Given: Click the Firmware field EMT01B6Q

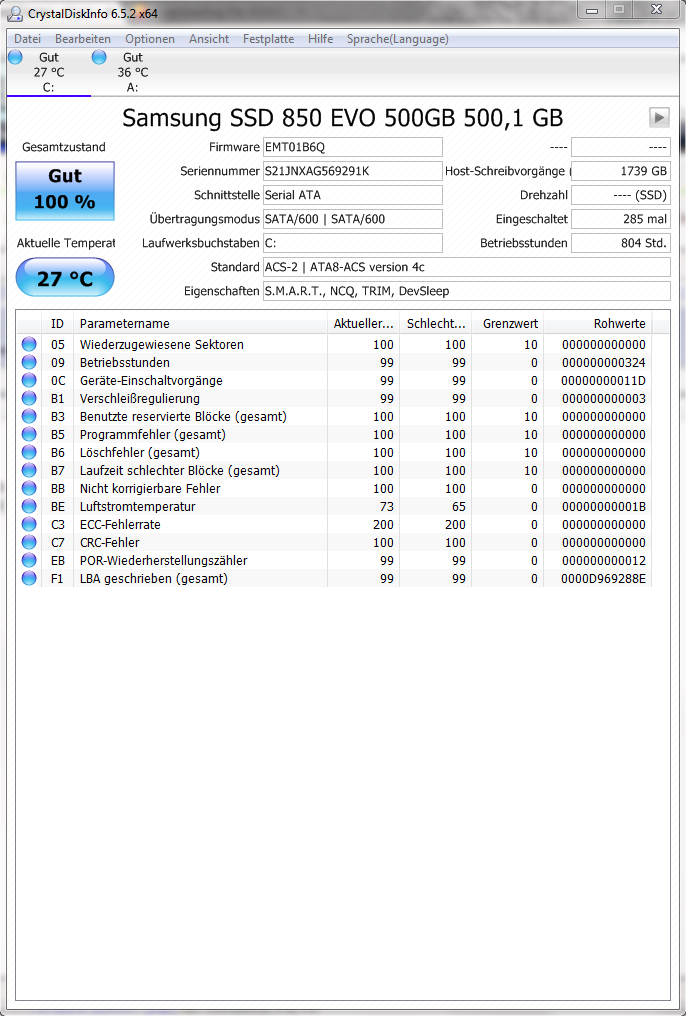Looking at the screenshot, I should point(352,147).
